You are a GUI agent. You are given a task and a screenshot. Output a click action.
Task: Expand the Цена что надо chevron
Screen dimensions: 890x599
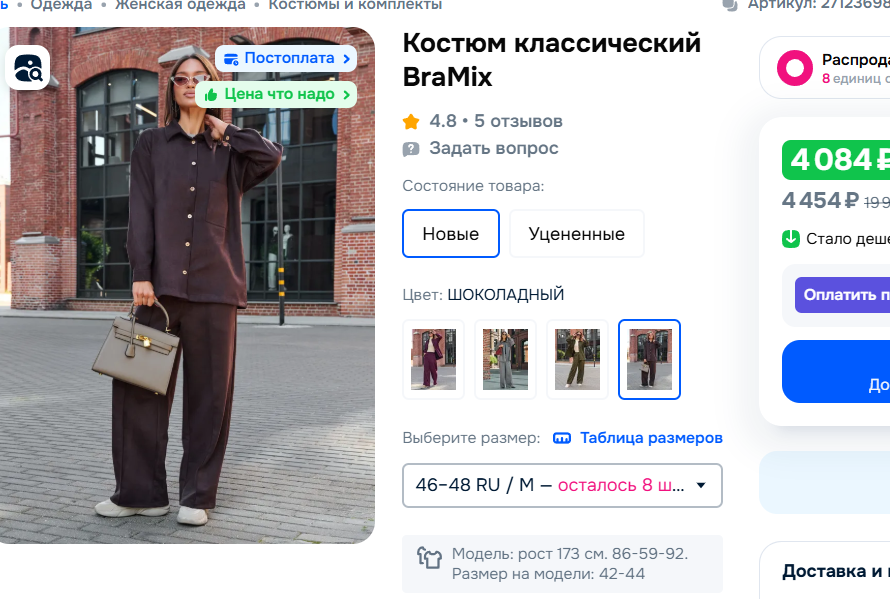pyautogui.click(x=346, y=94)
